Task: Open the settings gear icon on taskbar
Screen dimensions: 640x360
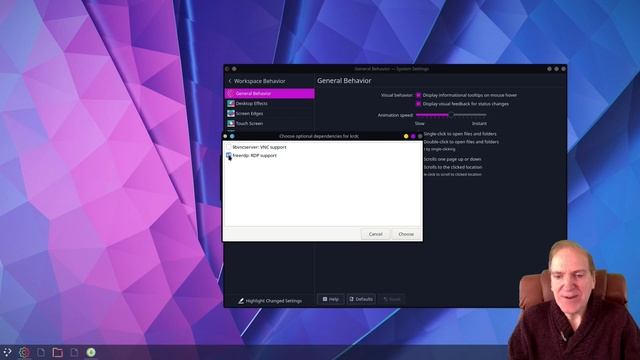Action: (24, 352)
